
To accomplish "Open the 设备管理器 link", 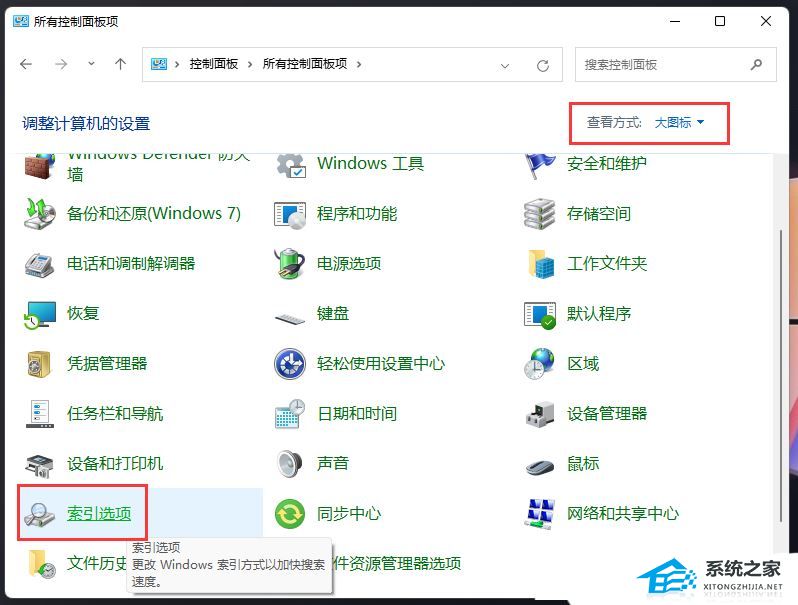I will pos(607,414).
